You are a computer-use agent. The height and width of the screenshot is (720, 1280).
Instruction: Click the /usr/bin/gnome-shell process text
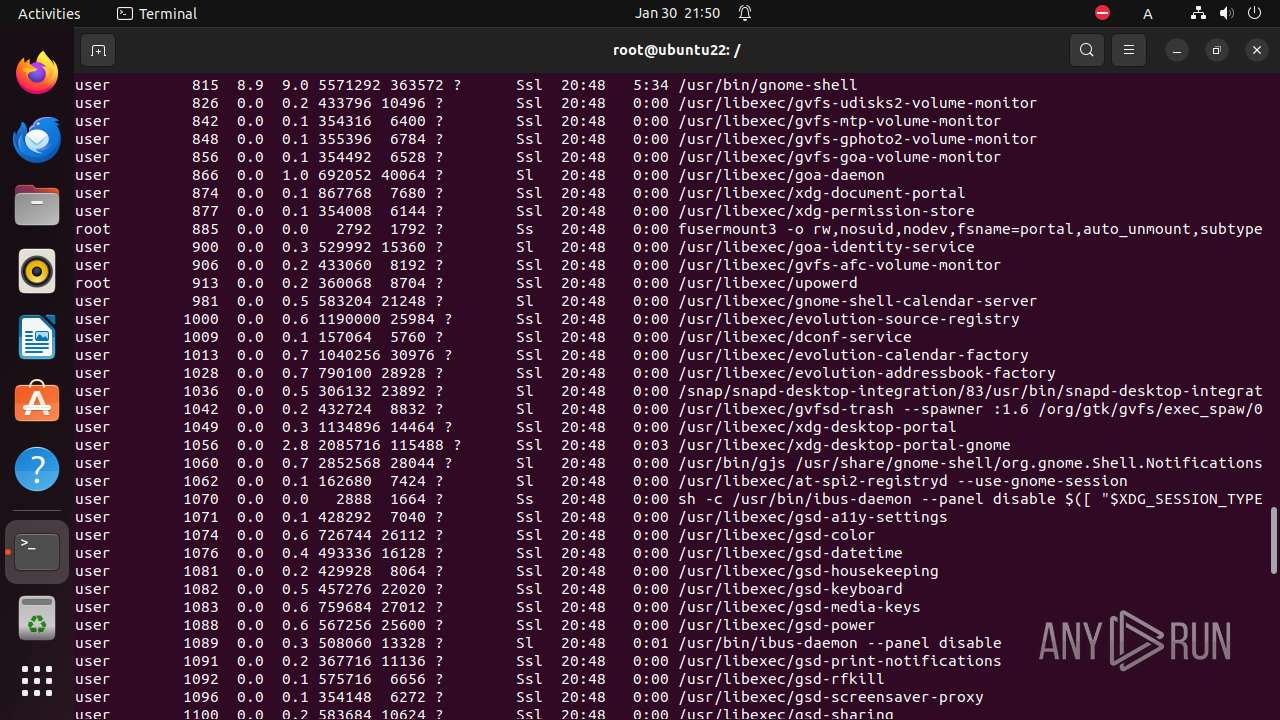click(x=767, y=85)
